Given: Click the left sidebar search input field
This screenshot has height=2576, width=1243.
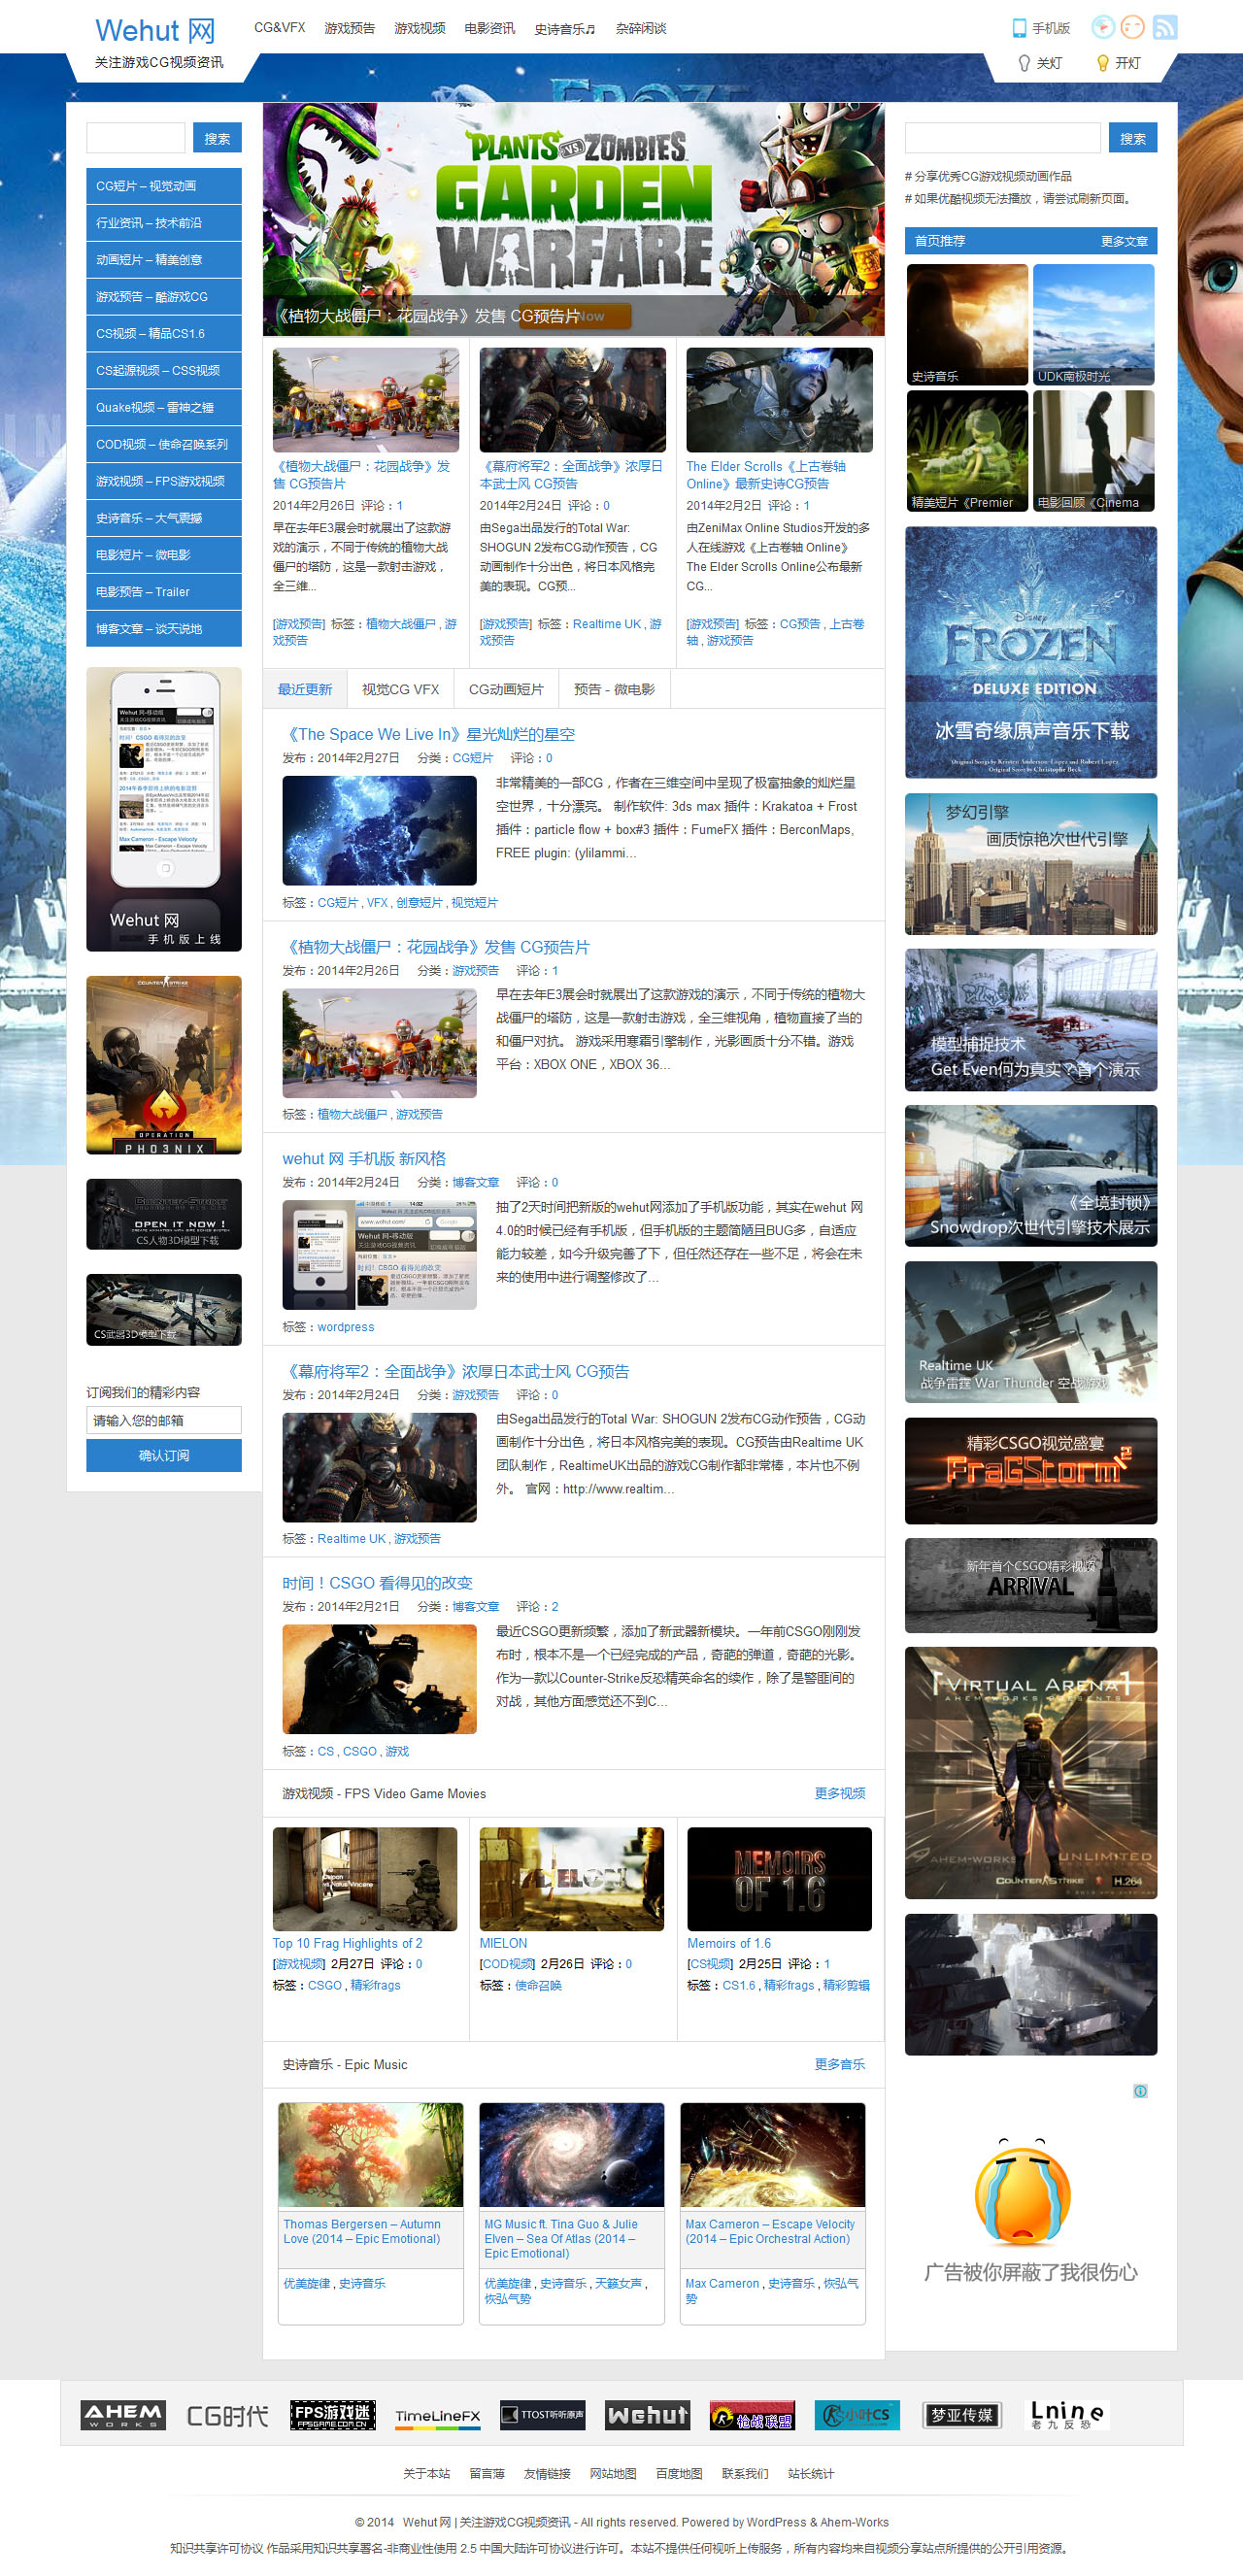Looking at the screenshot, I should click(x=136, y=138).
